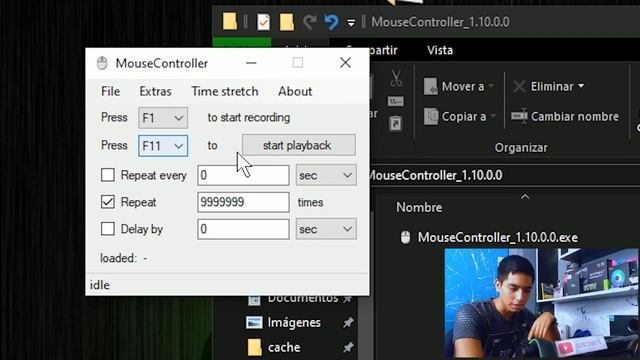Open the Repeat every sec unit dropdown

click(326, 175)
